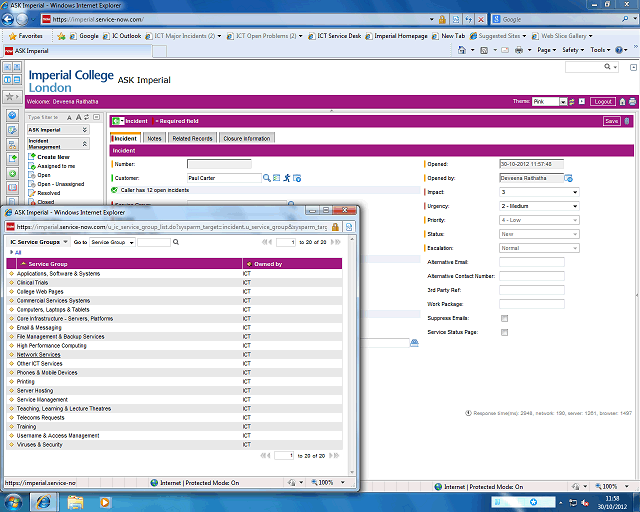
Task: Click the home icon beside Logout
Action: (x=621, y=101)
